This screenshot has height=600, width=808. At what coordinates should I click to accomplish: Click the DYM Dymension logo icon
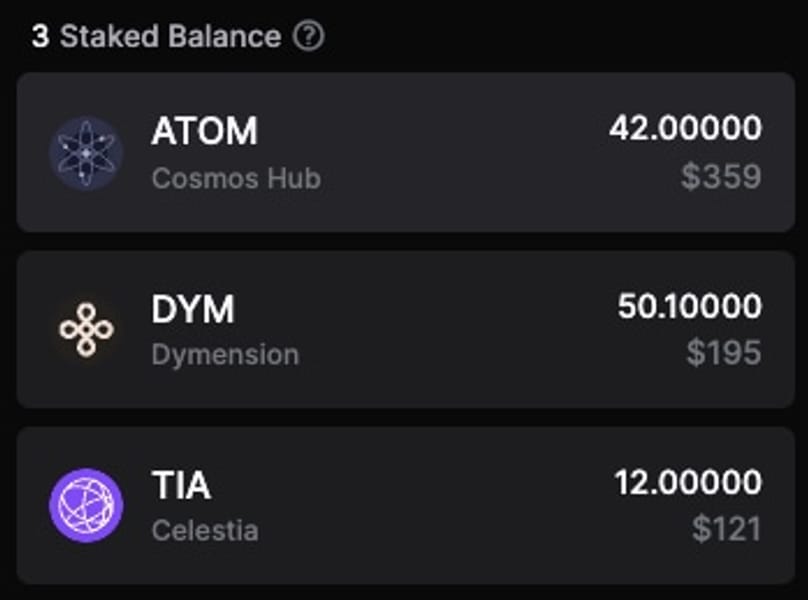tap(86, 329)
